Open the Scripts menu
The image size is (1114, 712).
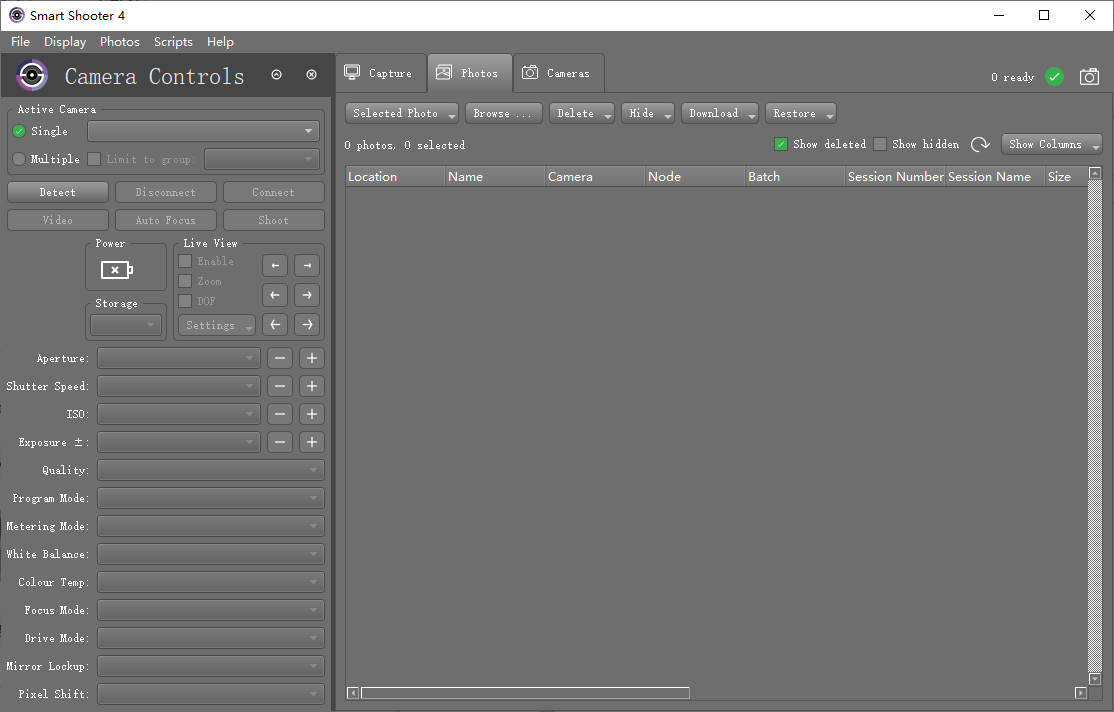pos(173,42)
